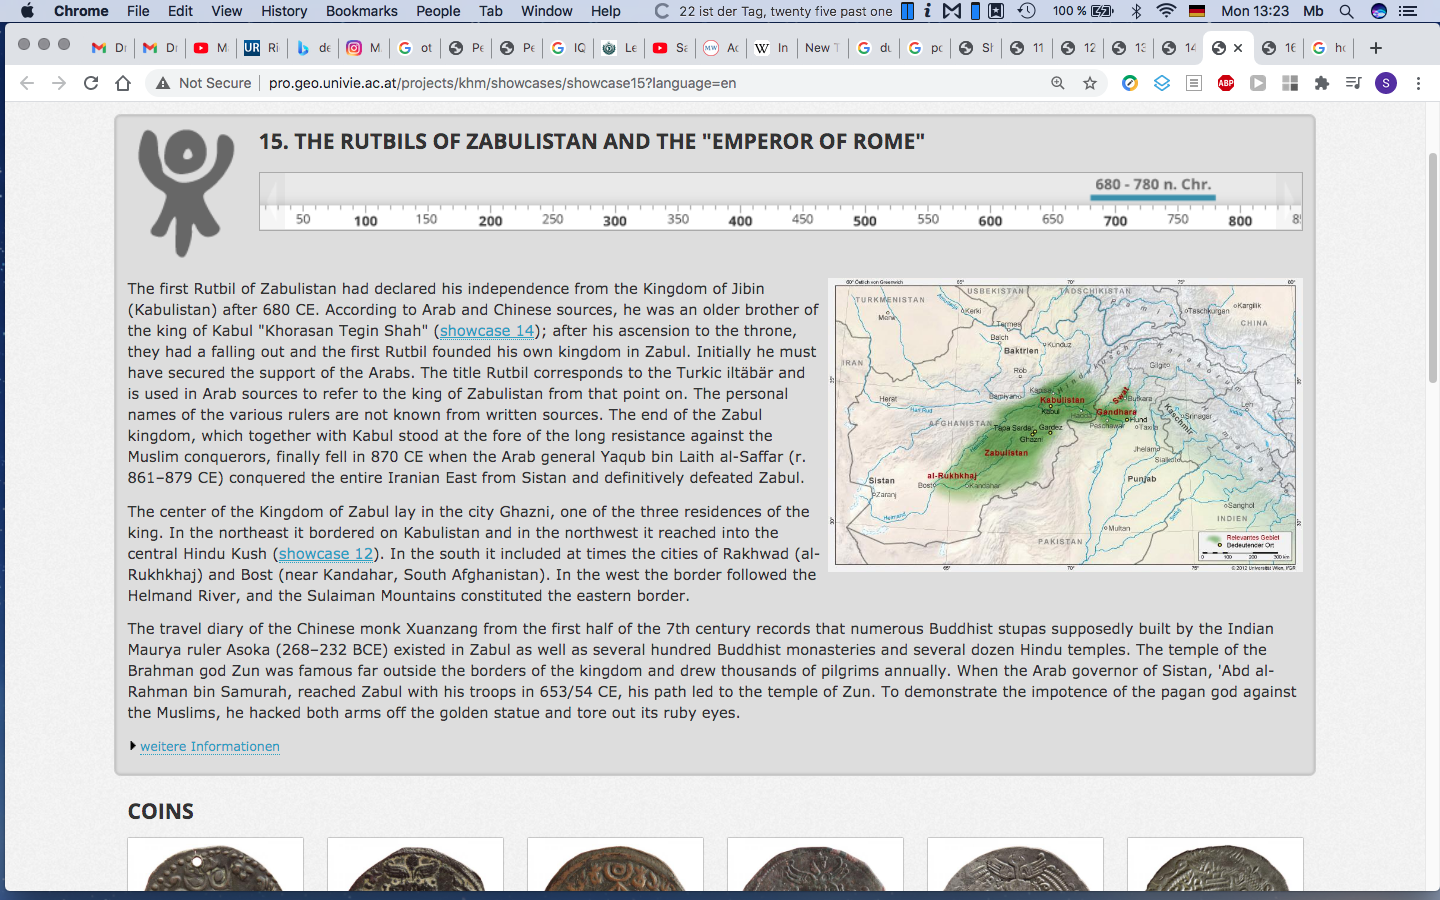
Task: Open the showcase 14 link
Action: [487, 331]
